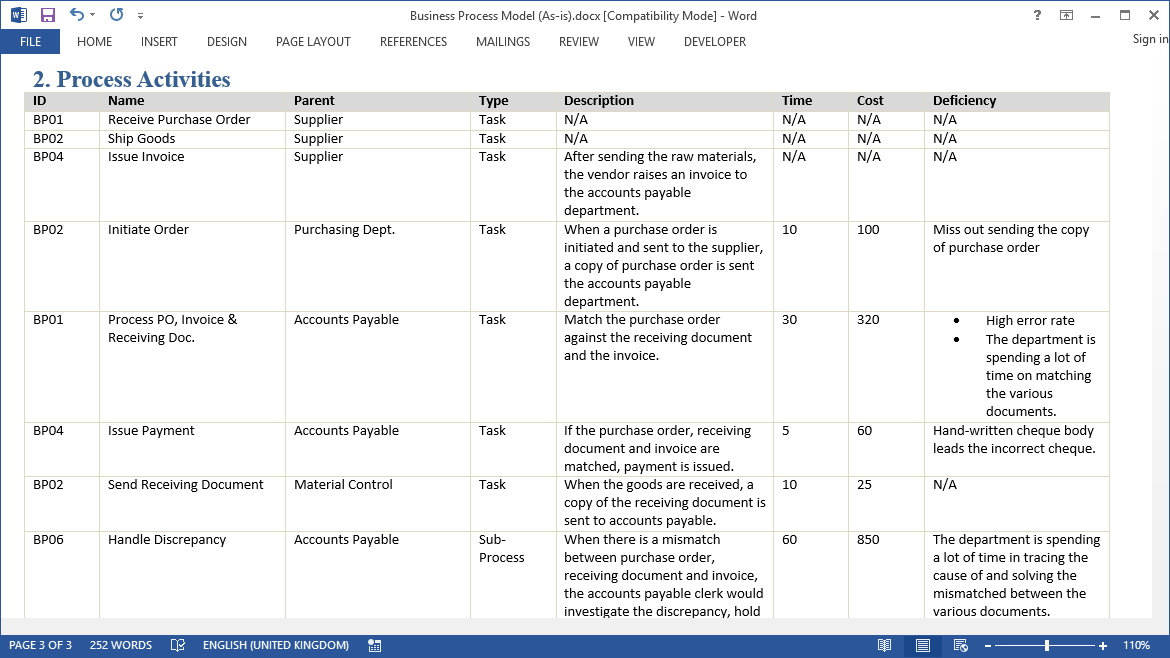Open the REFERENCES tab
Viewport: 1170px width, 658px height.
pyautogui.click(x=413, y=42)
